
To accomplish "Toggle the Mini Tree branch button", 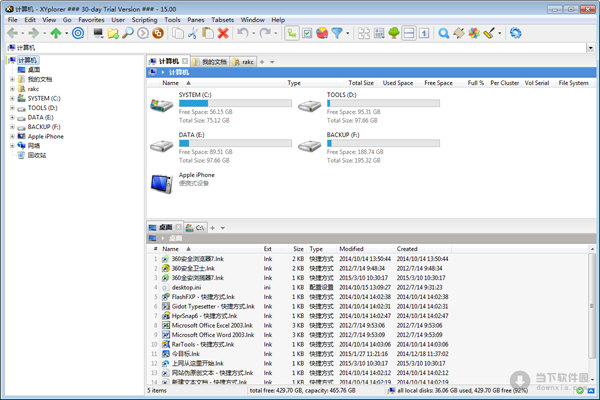I will [x=292, y=33].
